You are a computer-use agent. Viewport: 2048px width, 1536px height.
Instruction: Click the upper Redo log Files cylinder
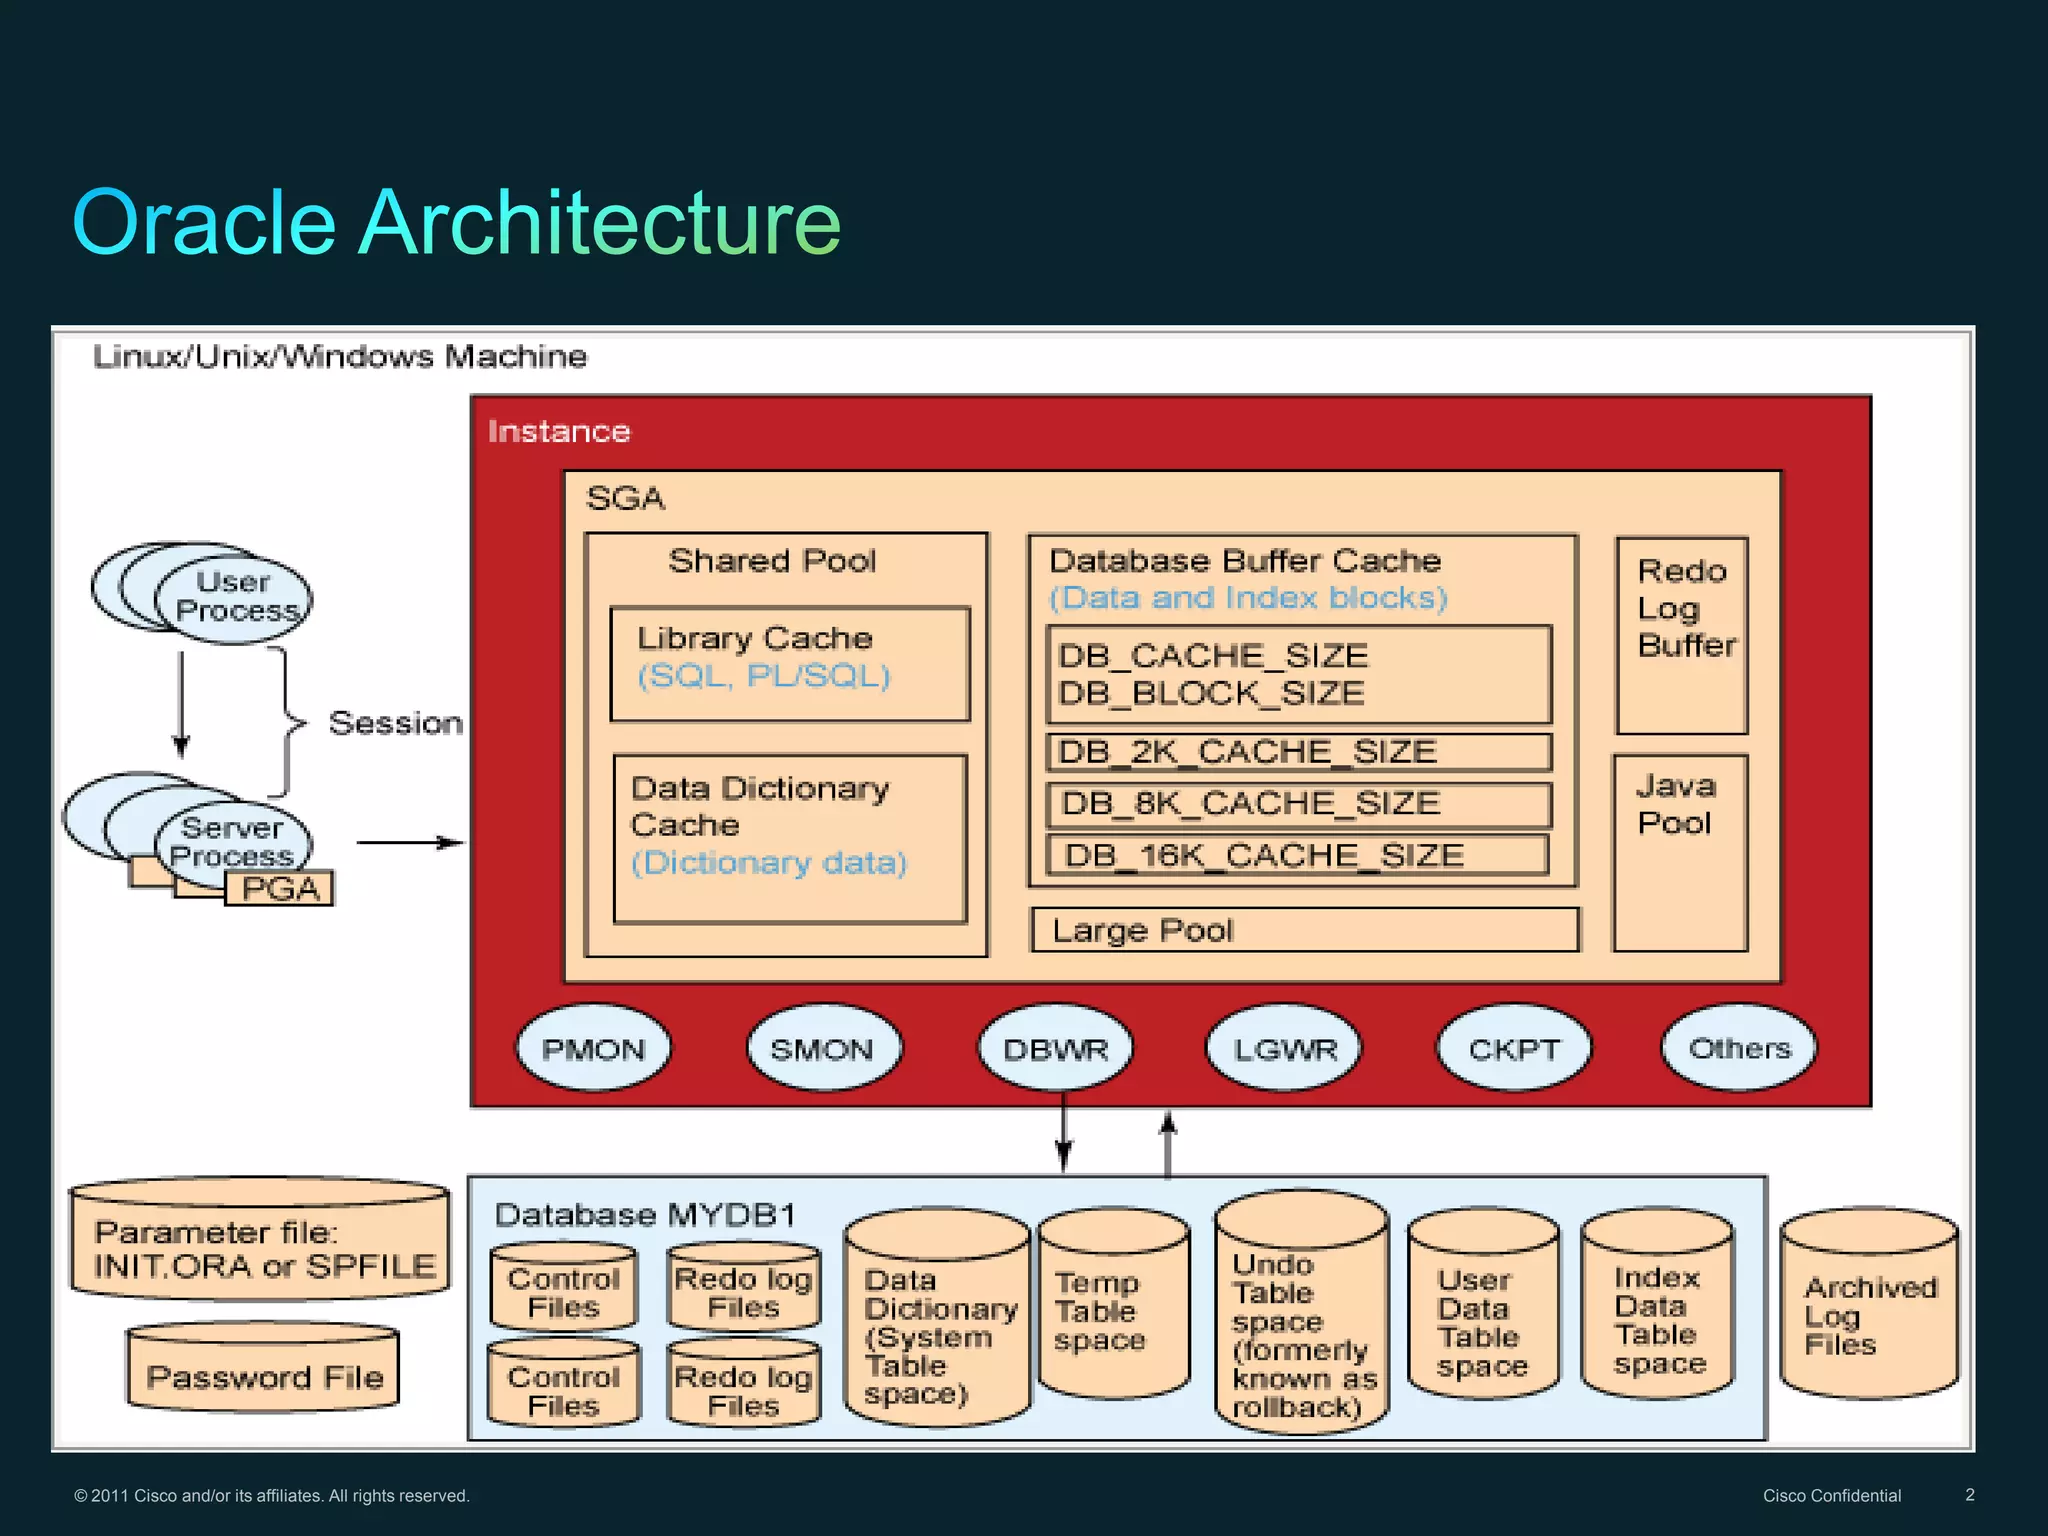click(x=744, y=1287)
